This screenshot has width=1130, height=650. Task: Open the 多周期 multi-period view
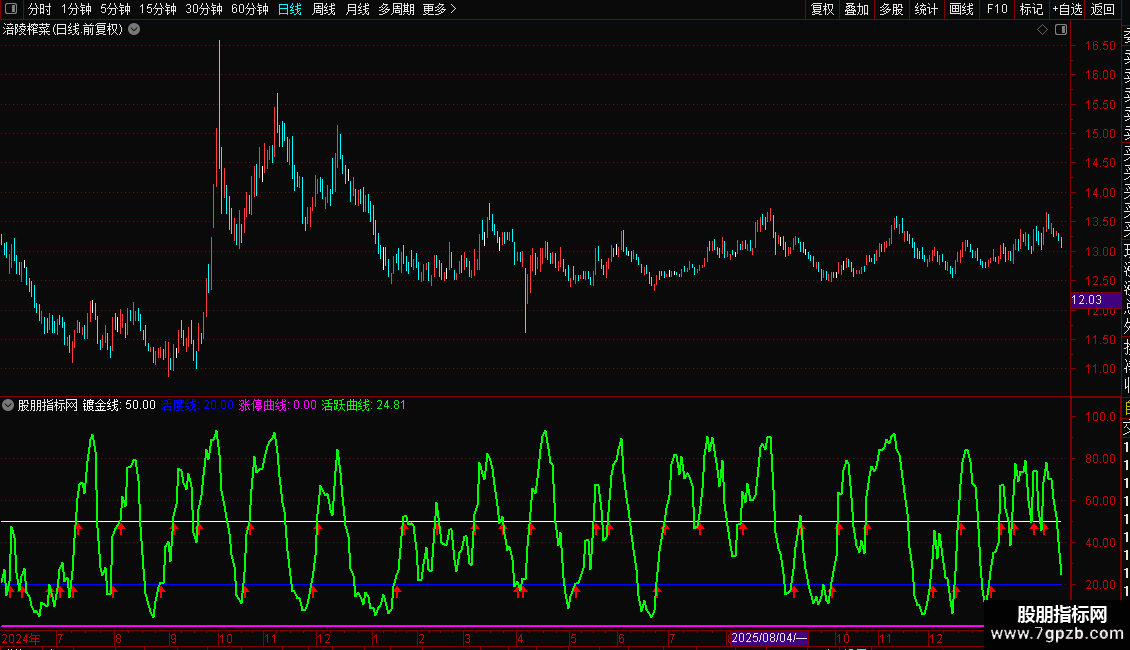(x=396, y=9)
